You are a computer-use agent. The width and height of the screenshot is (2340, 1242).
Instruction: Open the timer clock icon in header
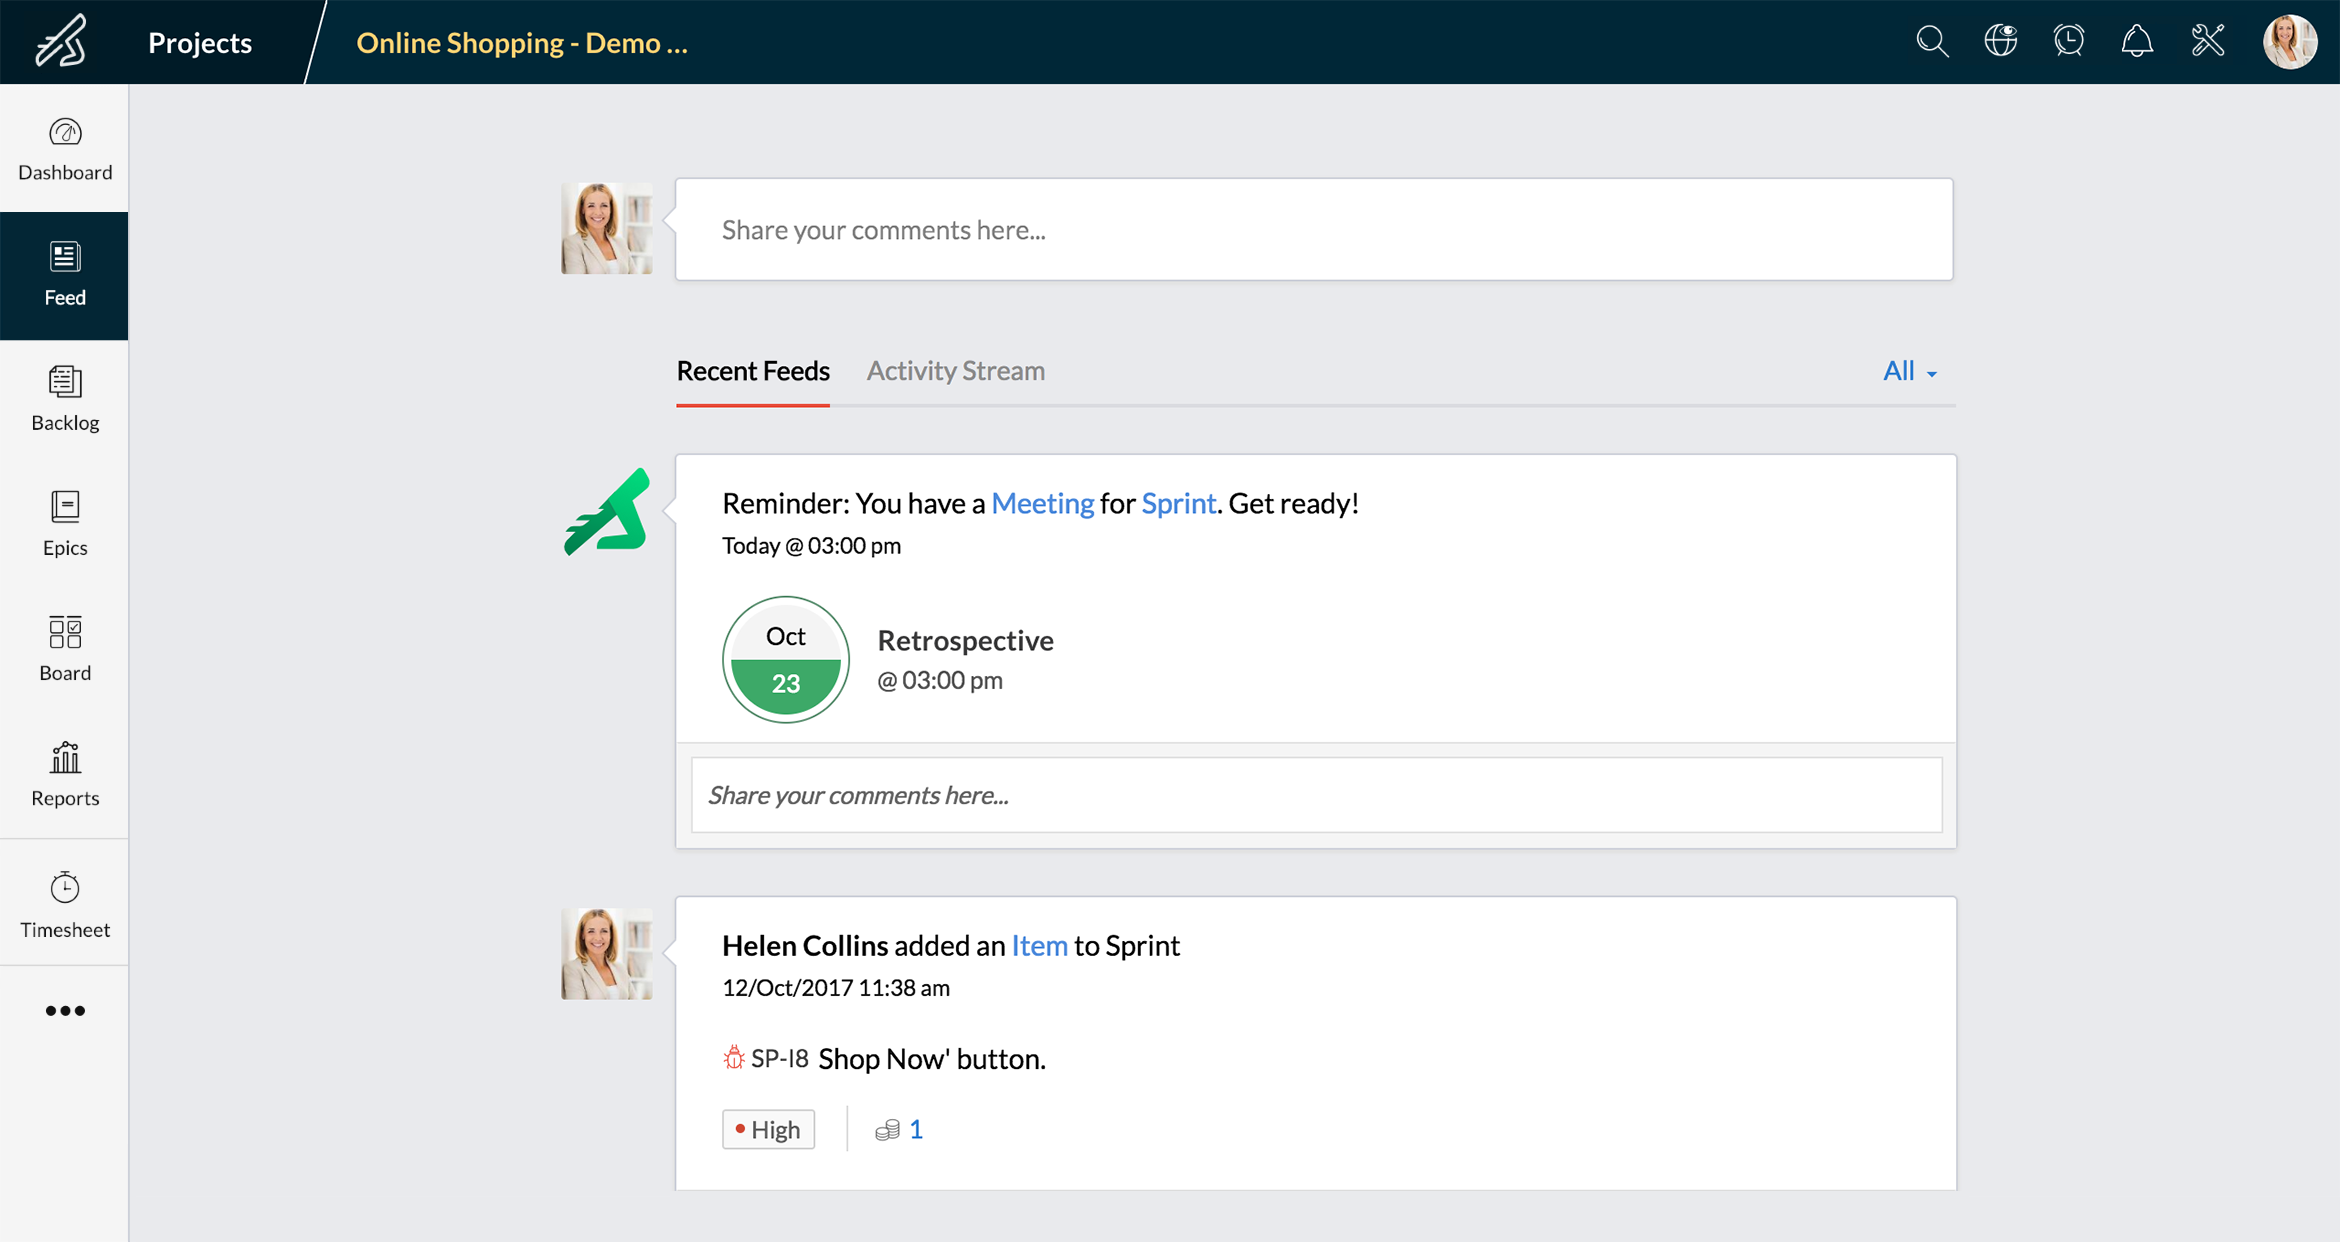point(2069,41)
